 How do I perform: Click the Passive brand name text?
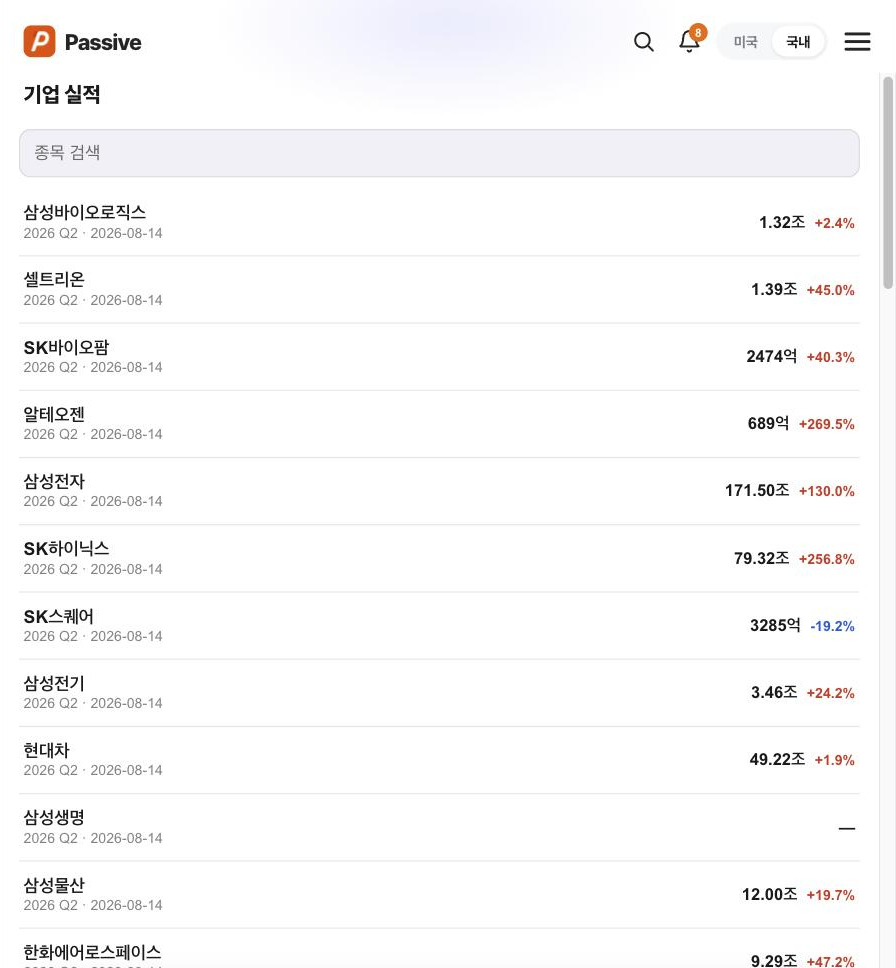click(x=103, y=42)
